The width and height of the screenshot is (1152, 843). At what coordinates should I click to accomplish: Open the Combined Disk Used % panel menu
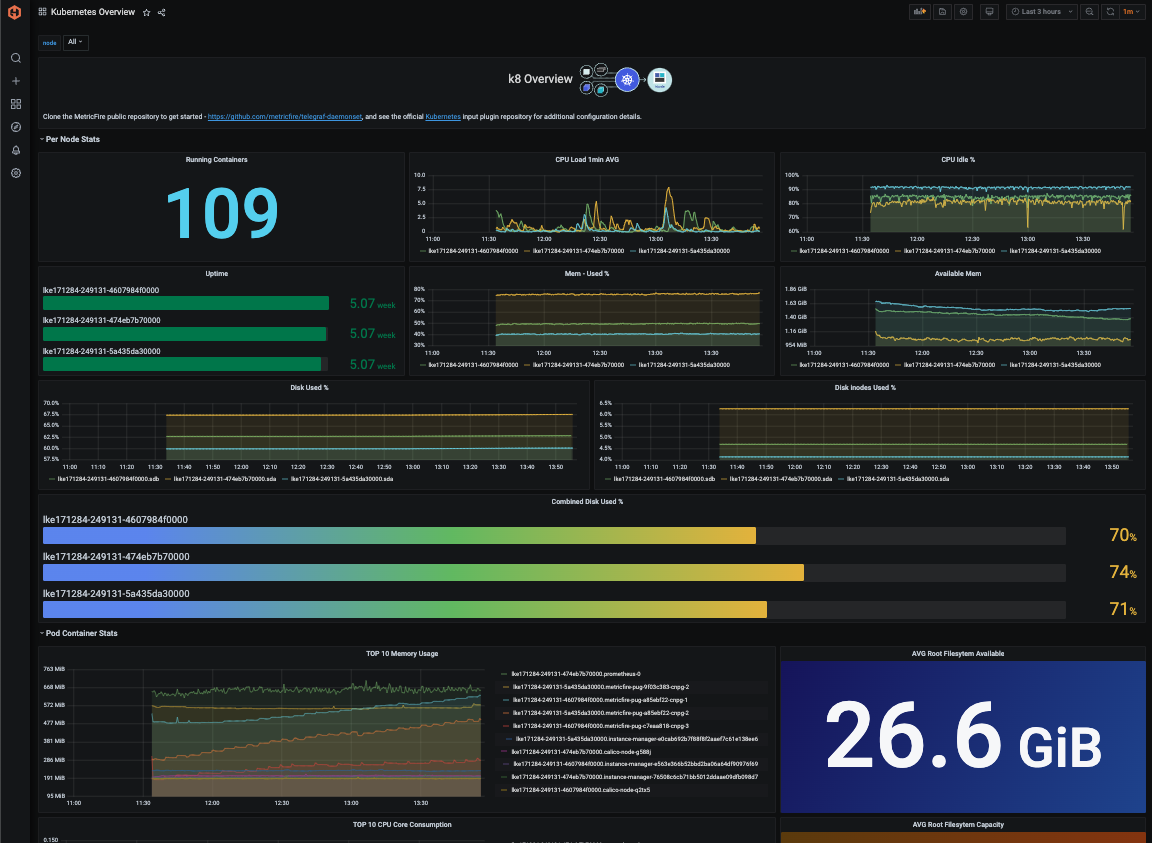[x=587, y=501]
